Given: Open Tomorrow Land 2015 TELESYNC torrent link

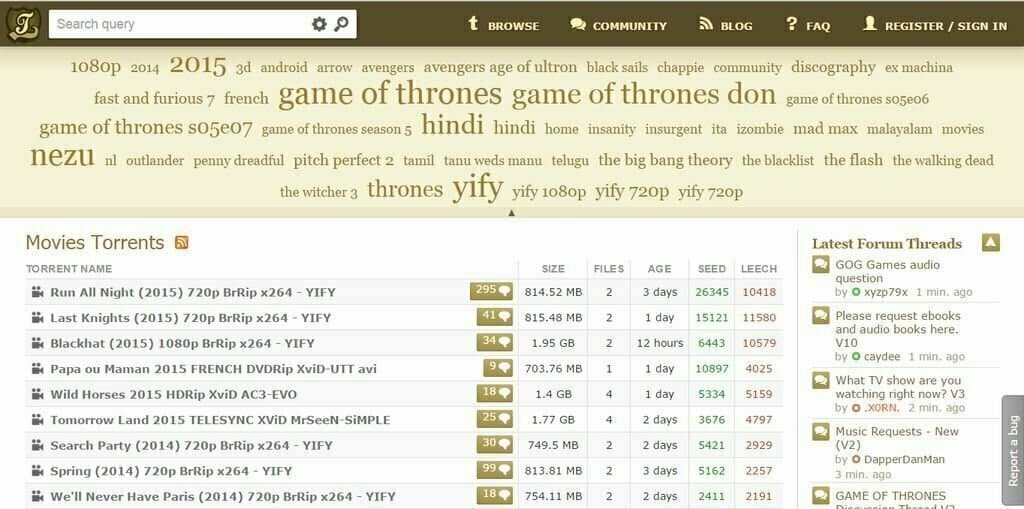Looking at the screenshot, I should coord(220,419).
